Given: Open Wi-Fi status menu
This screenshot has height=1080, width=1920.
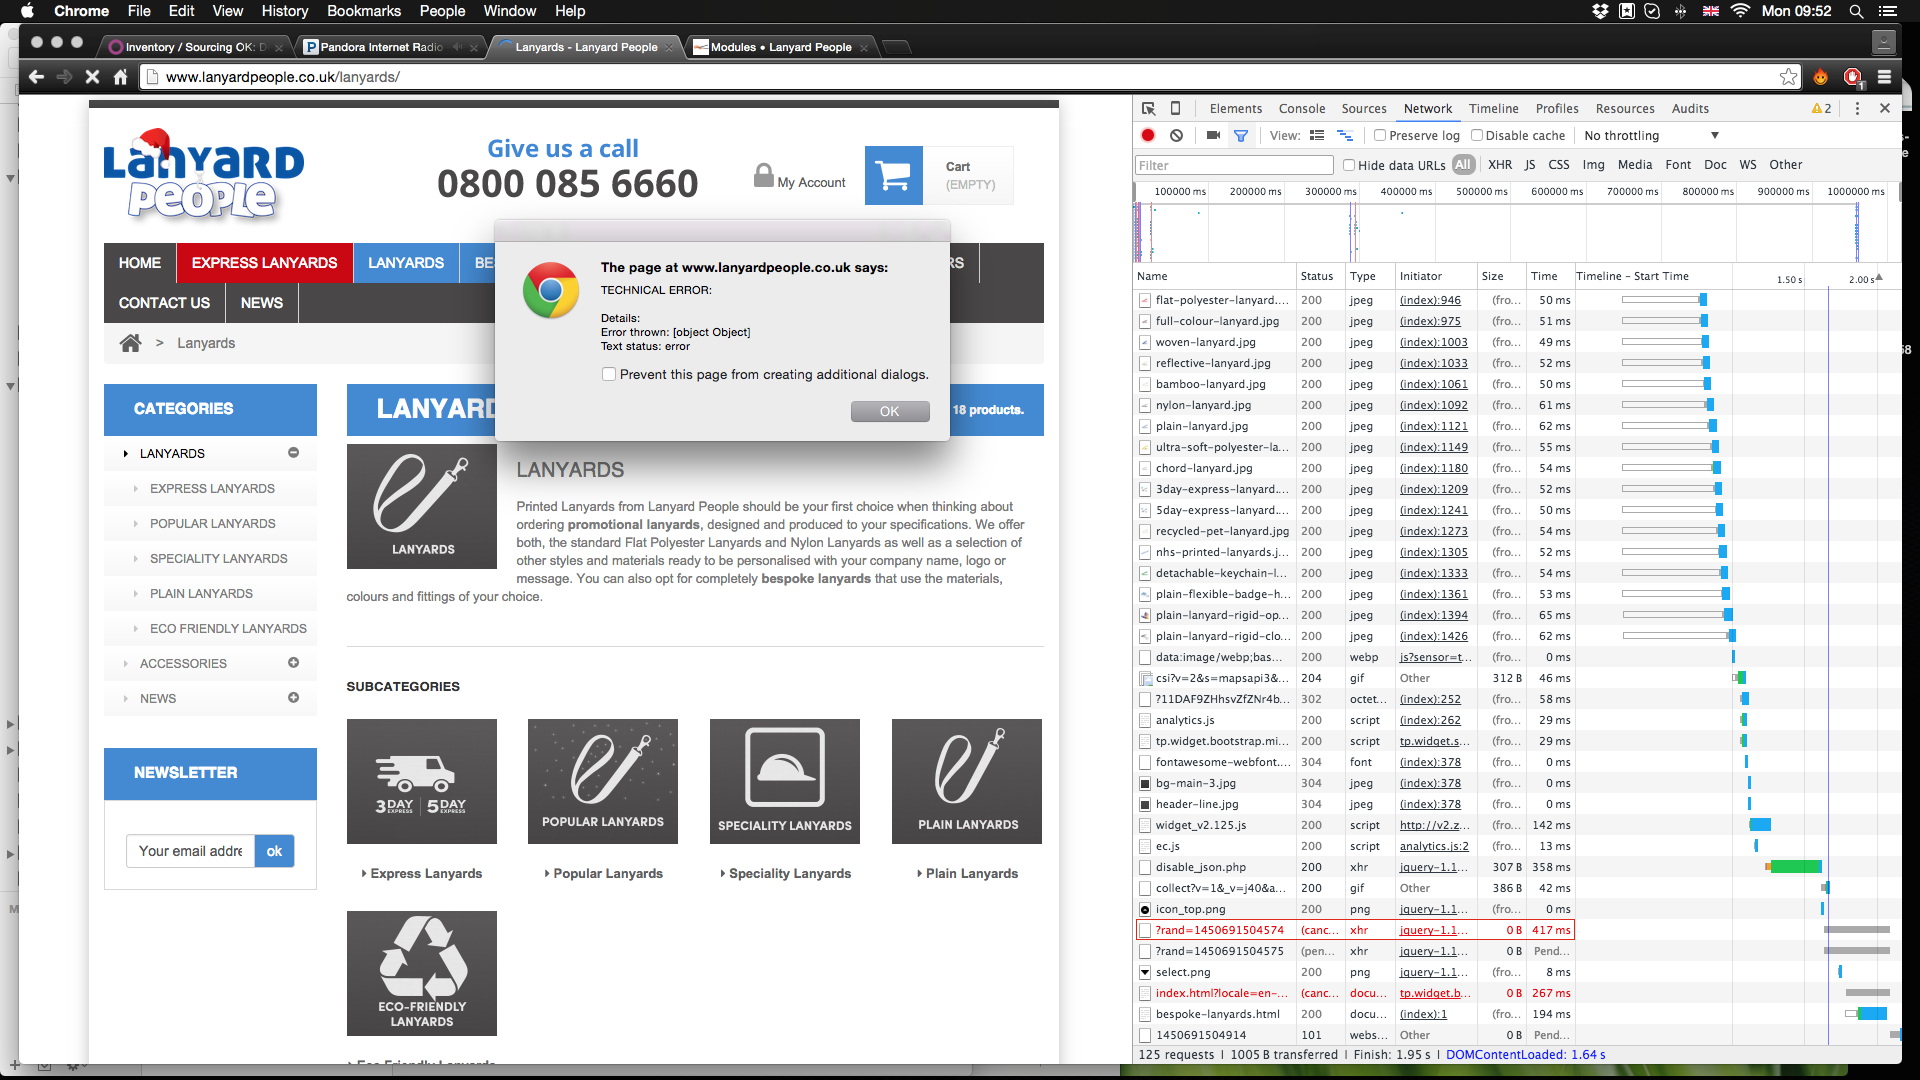Looking at the screenshot, I should tap(1740, 11).
